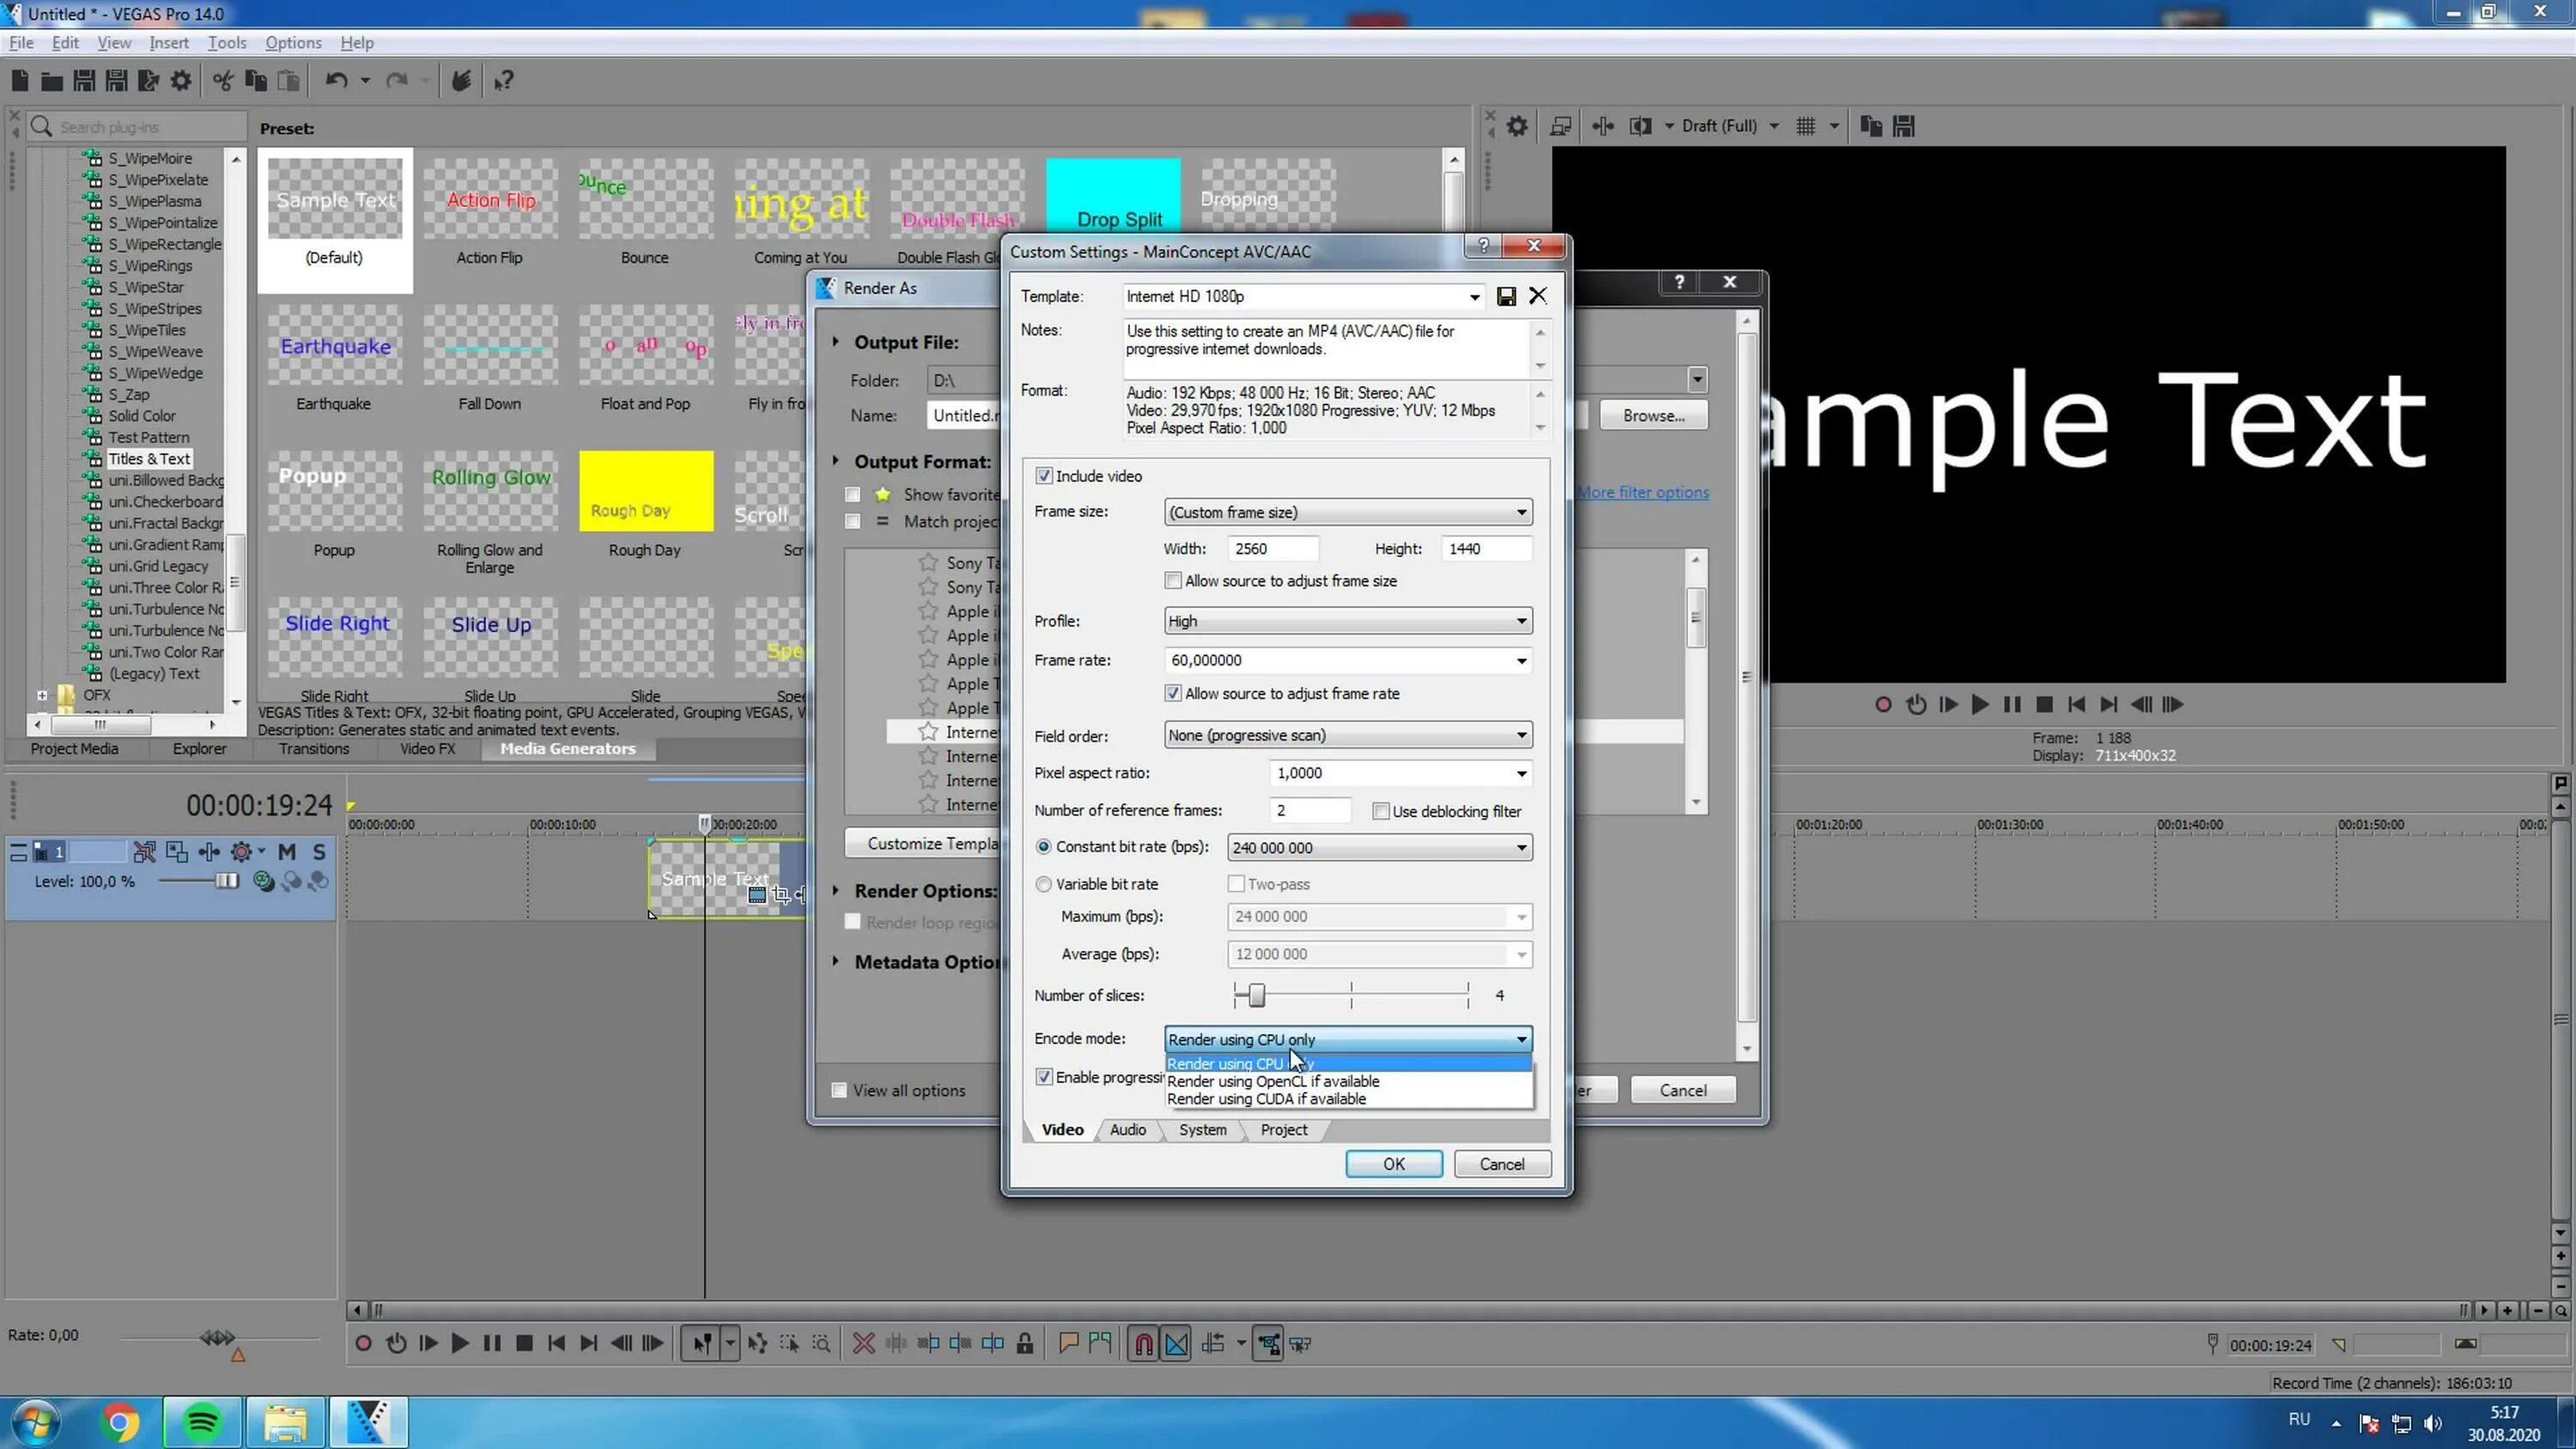Mute track 1 with the M button
This screenshot has width=2576, height=1449.
(287, 852)
